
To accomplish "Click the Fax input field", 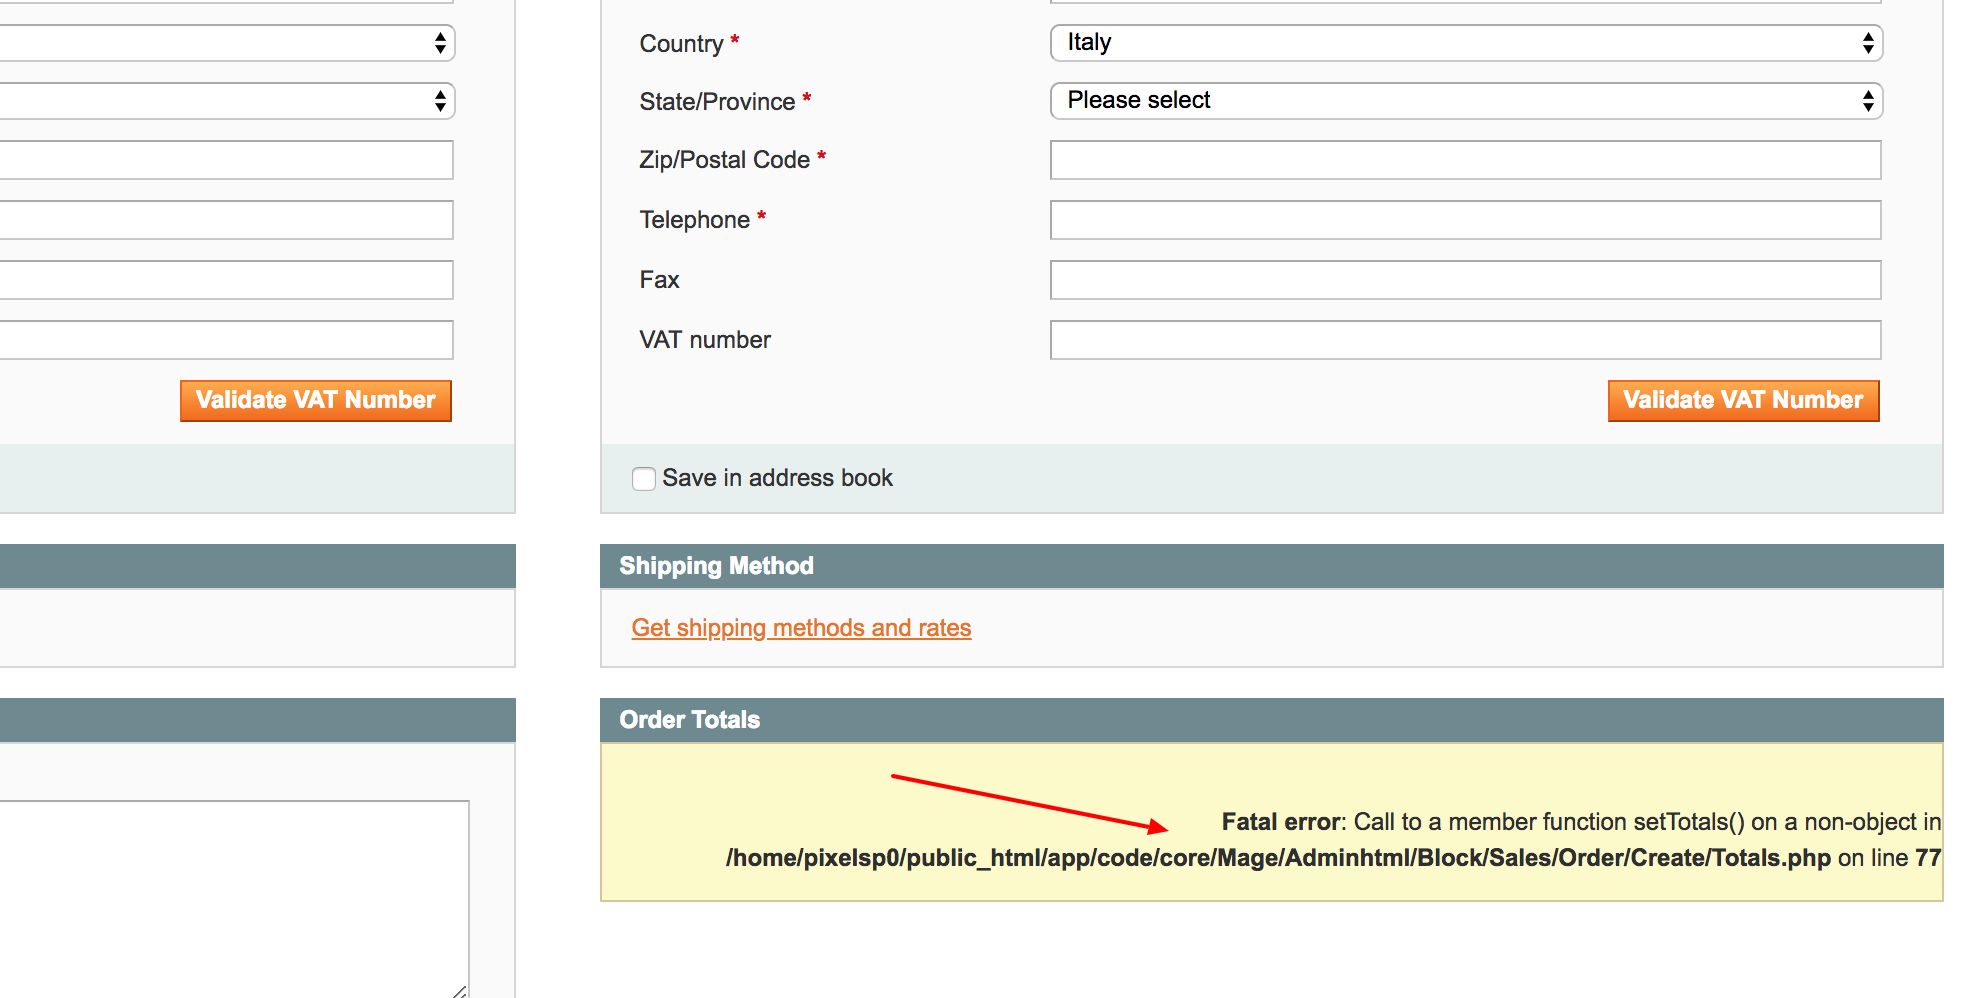I will pos(1464,280).
